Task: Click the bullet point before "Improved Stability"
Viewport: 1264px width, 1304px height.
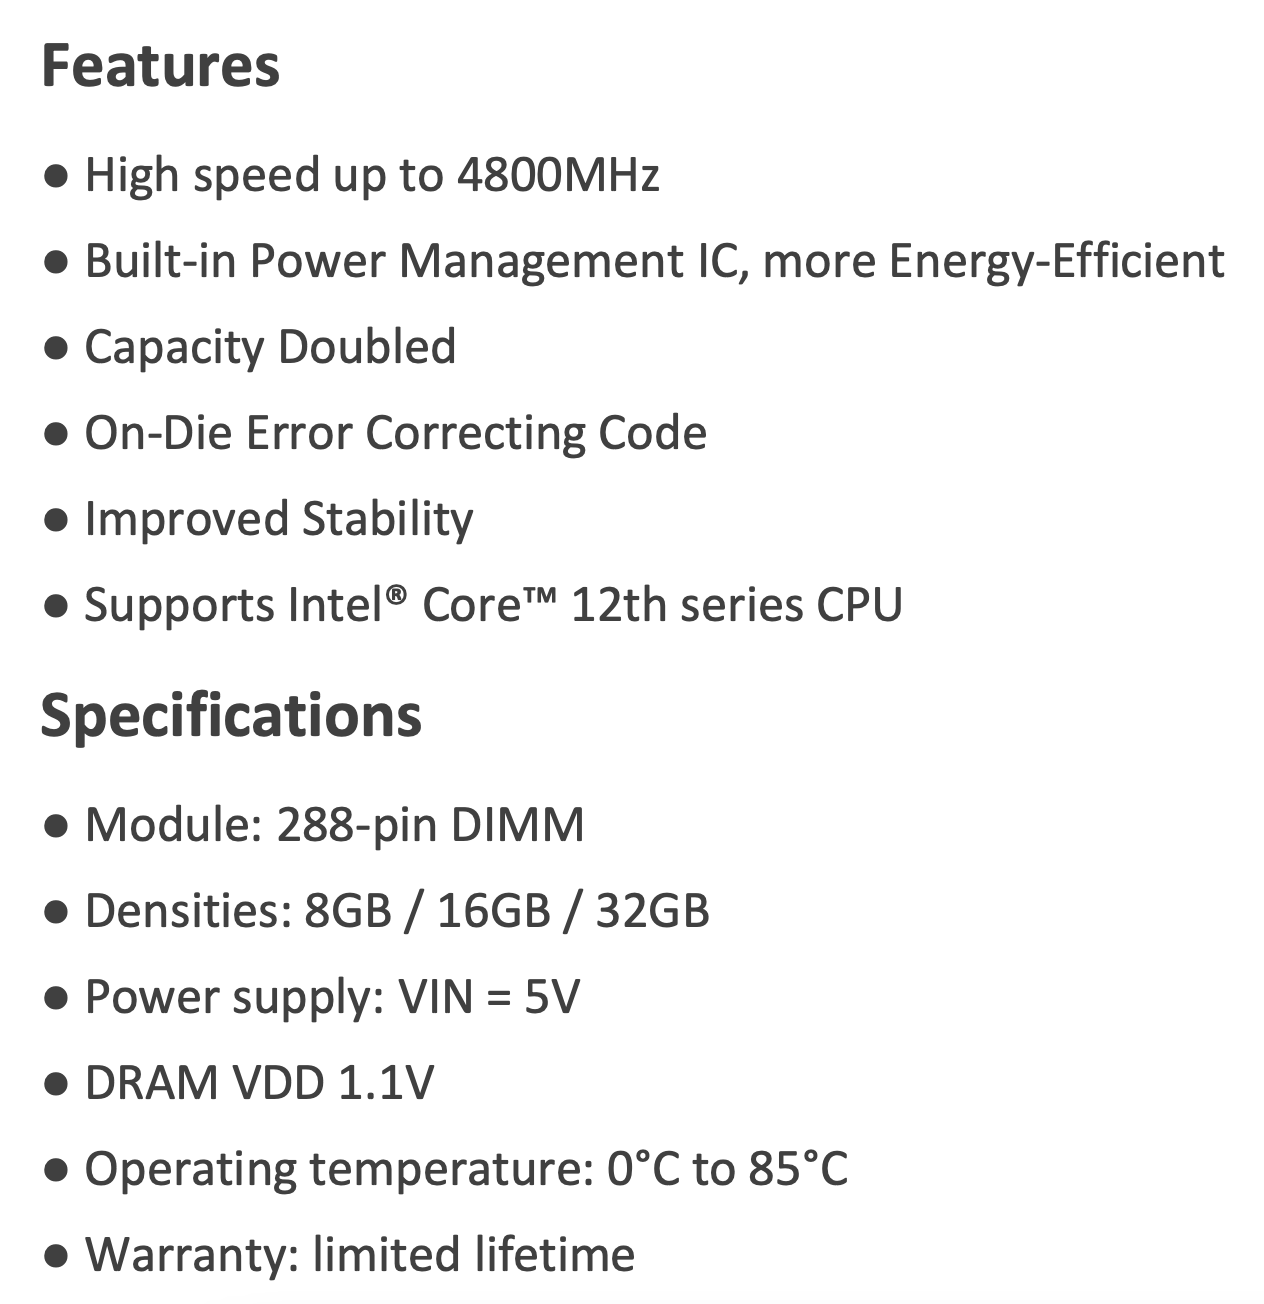Action: [57, 521]
